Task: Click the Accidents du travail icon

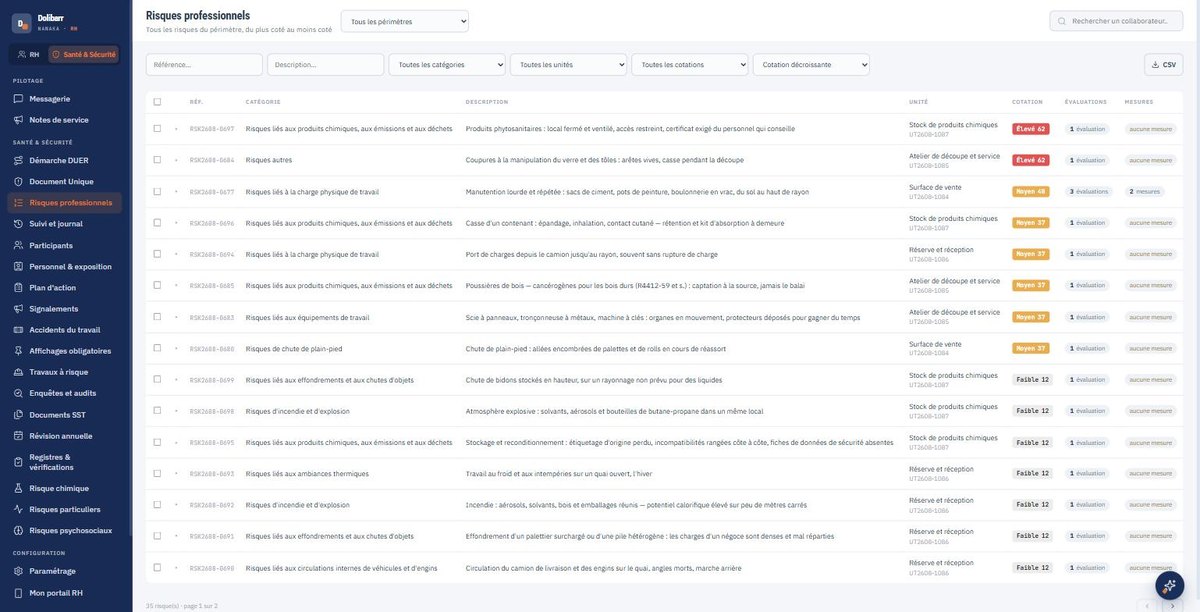Action: click(18, 330)
